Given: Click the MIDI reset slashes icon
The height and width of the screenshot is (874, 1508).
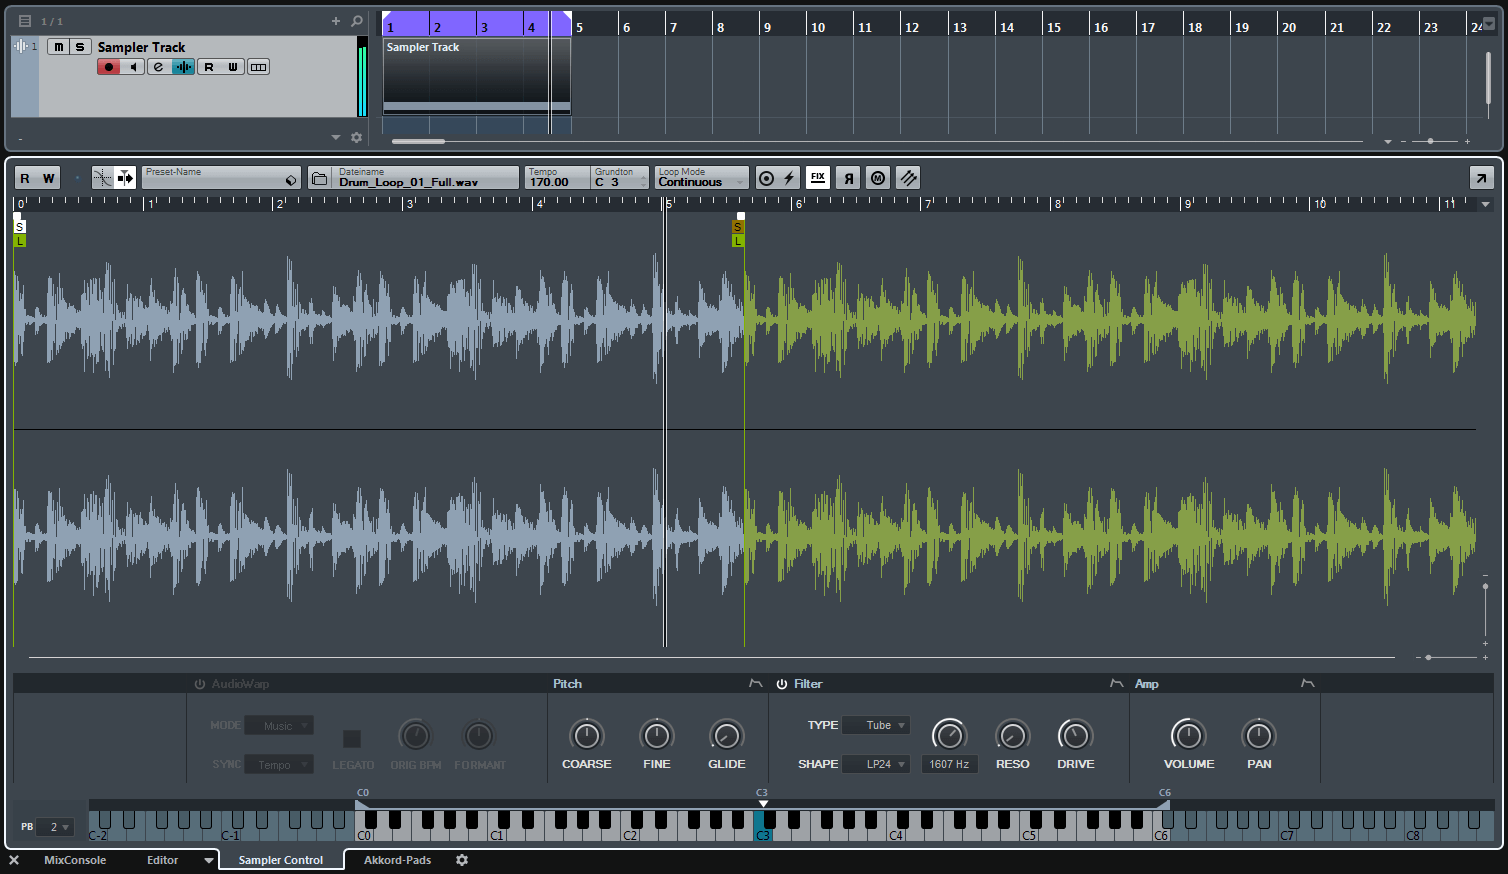Looking at the screenshot, I should [908, 178].
